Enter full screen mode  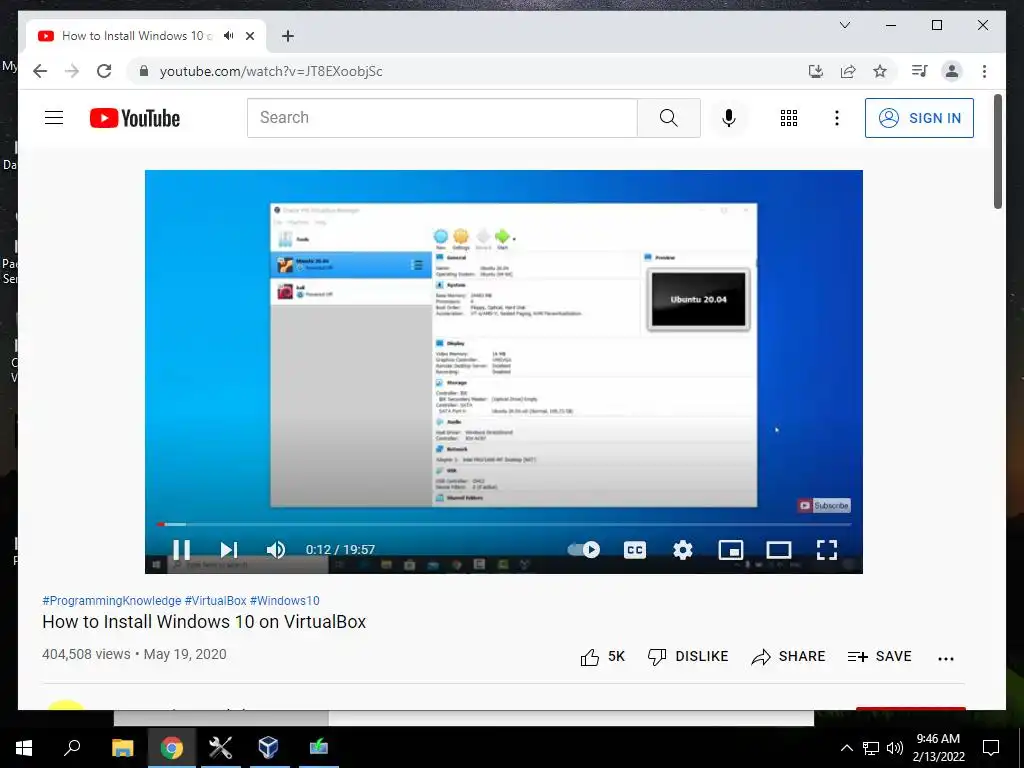pyautogui.click(x=827, y=550)
